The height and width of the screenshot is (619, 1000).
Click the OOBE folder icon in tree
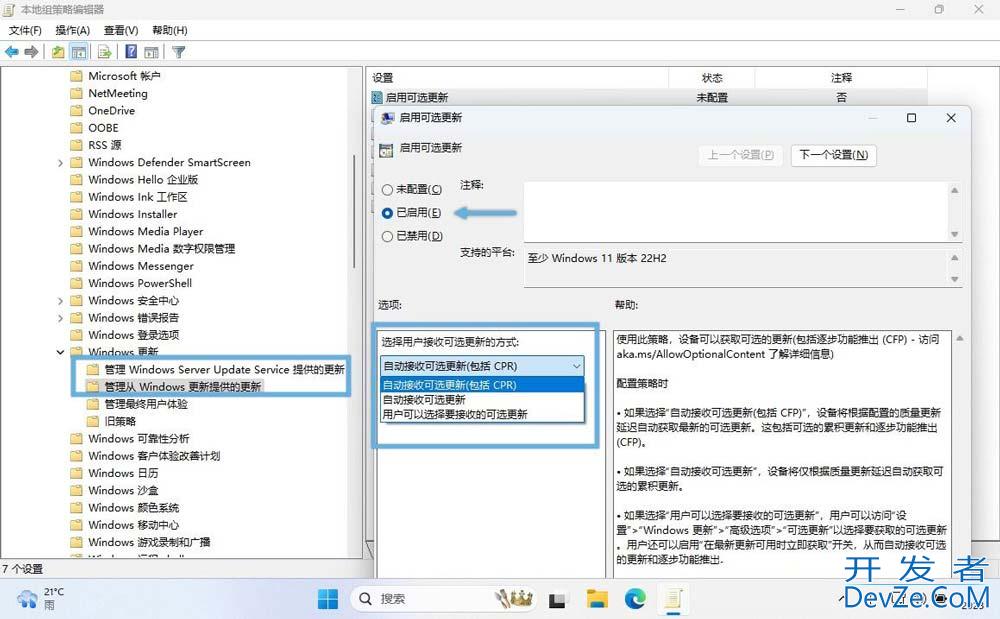coord(77,127)
